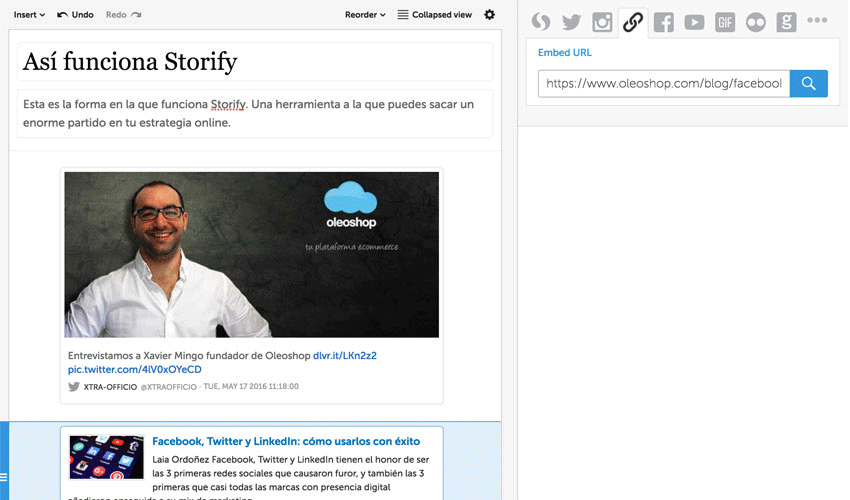The height and width of the screenshot is (500, 850).
Task: Grab the drag handle on the highlighted story item
Action: 4,477
